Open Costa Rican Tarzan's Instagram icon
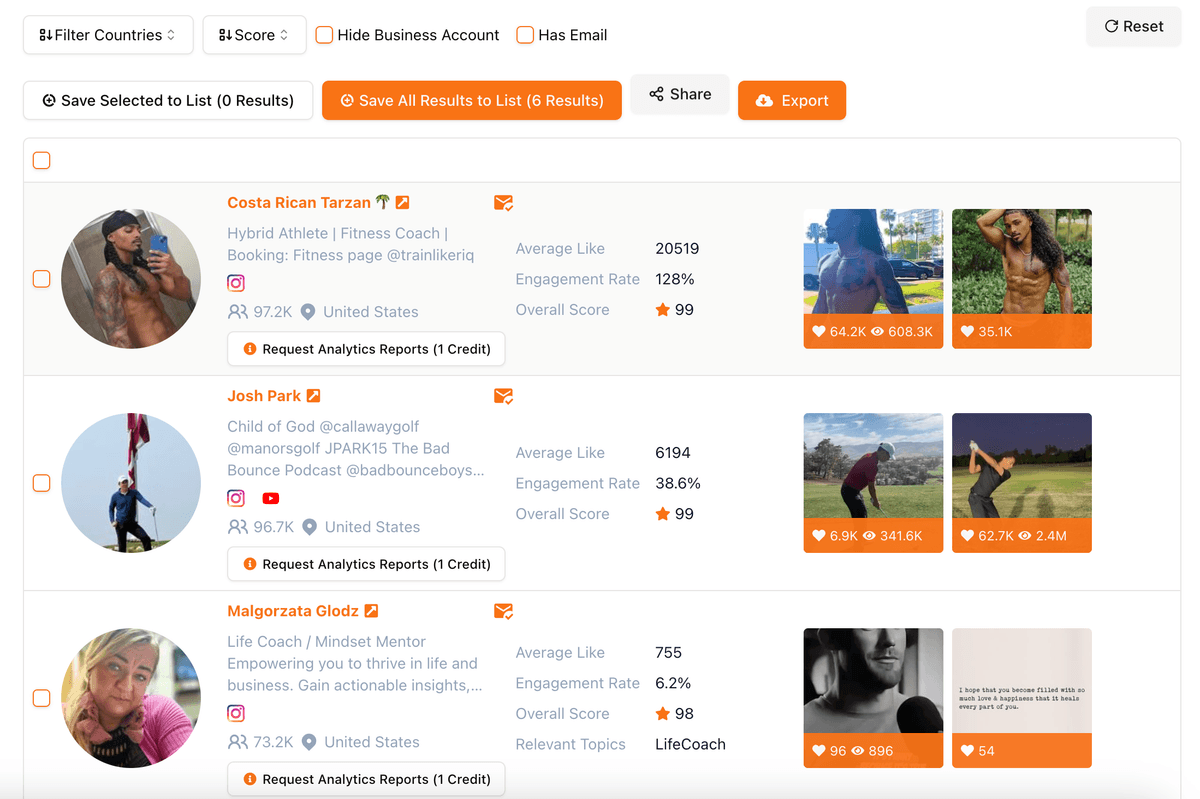 tap(236, 283)
